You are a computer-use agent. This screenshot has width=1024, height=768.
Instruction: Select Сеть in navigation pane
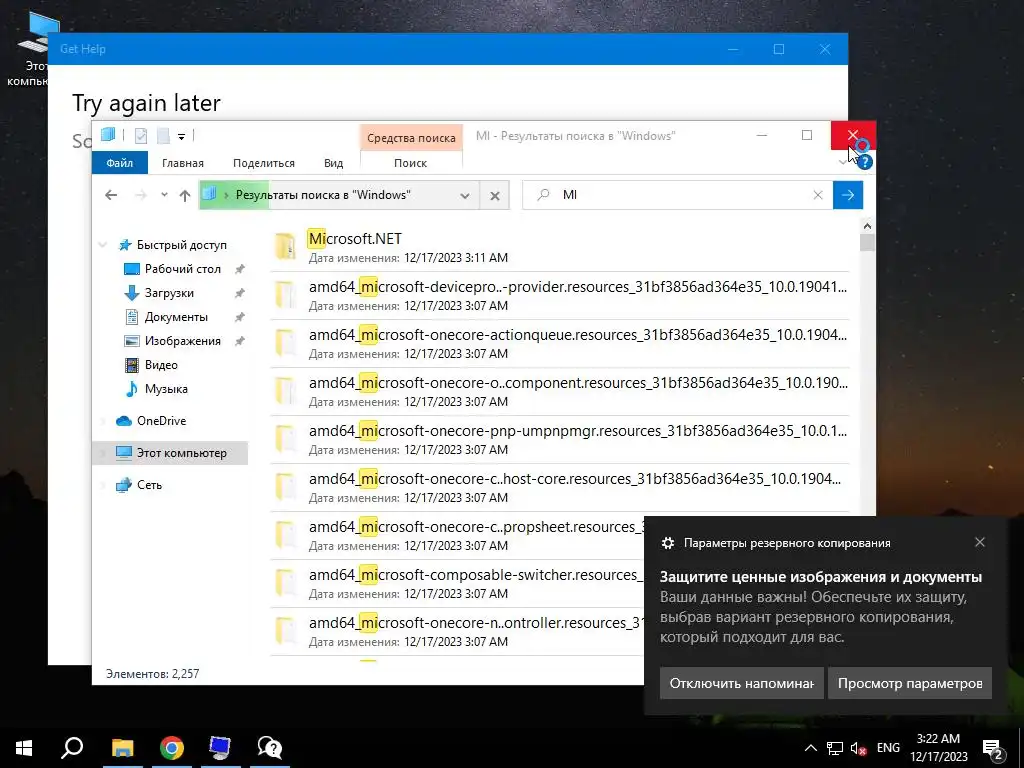(x=149, y=485)
